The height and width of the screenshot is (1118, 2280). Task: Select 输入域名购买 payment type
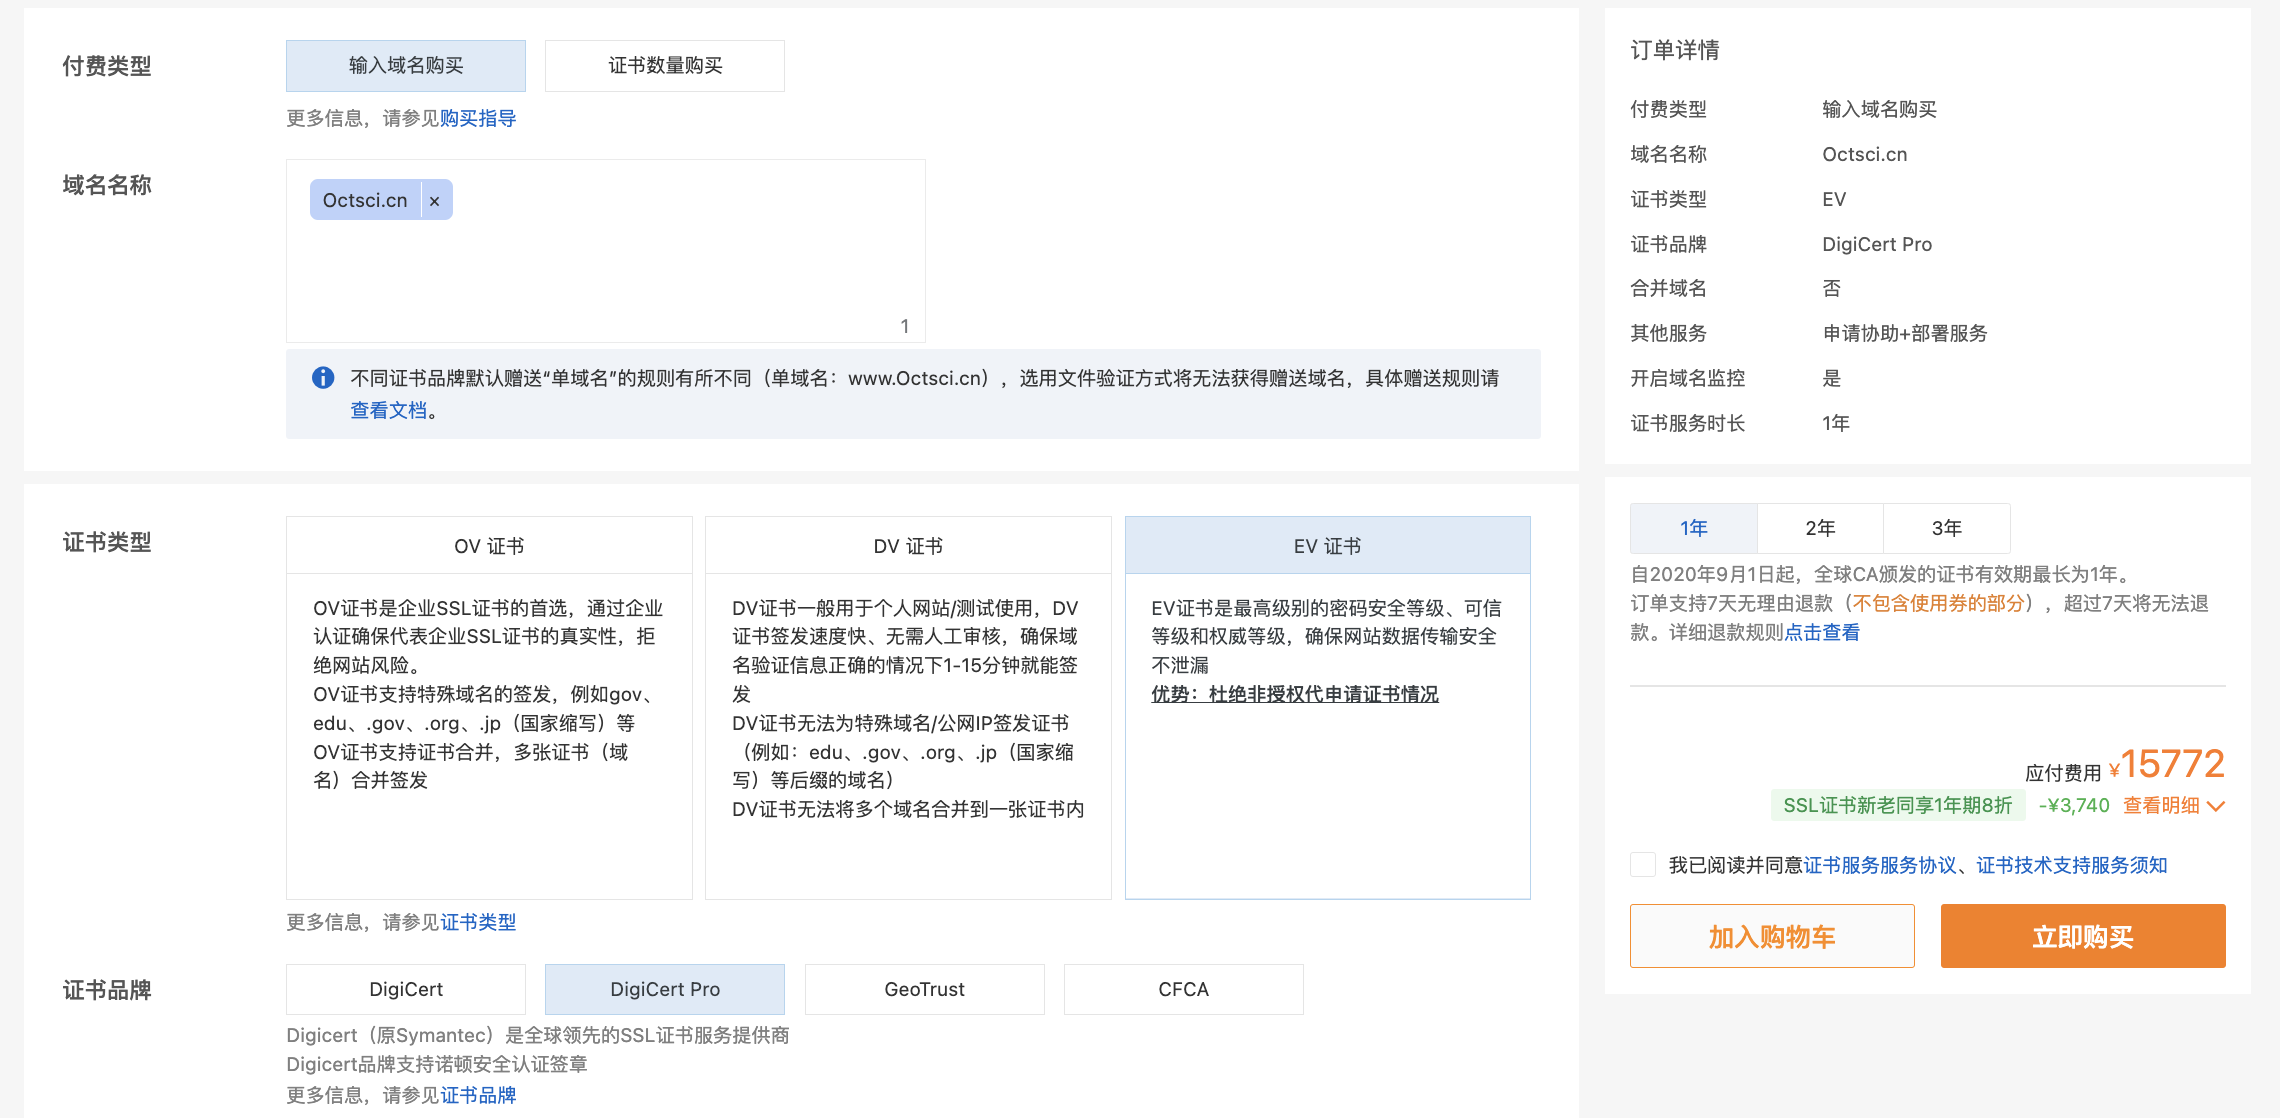[405, 66]
